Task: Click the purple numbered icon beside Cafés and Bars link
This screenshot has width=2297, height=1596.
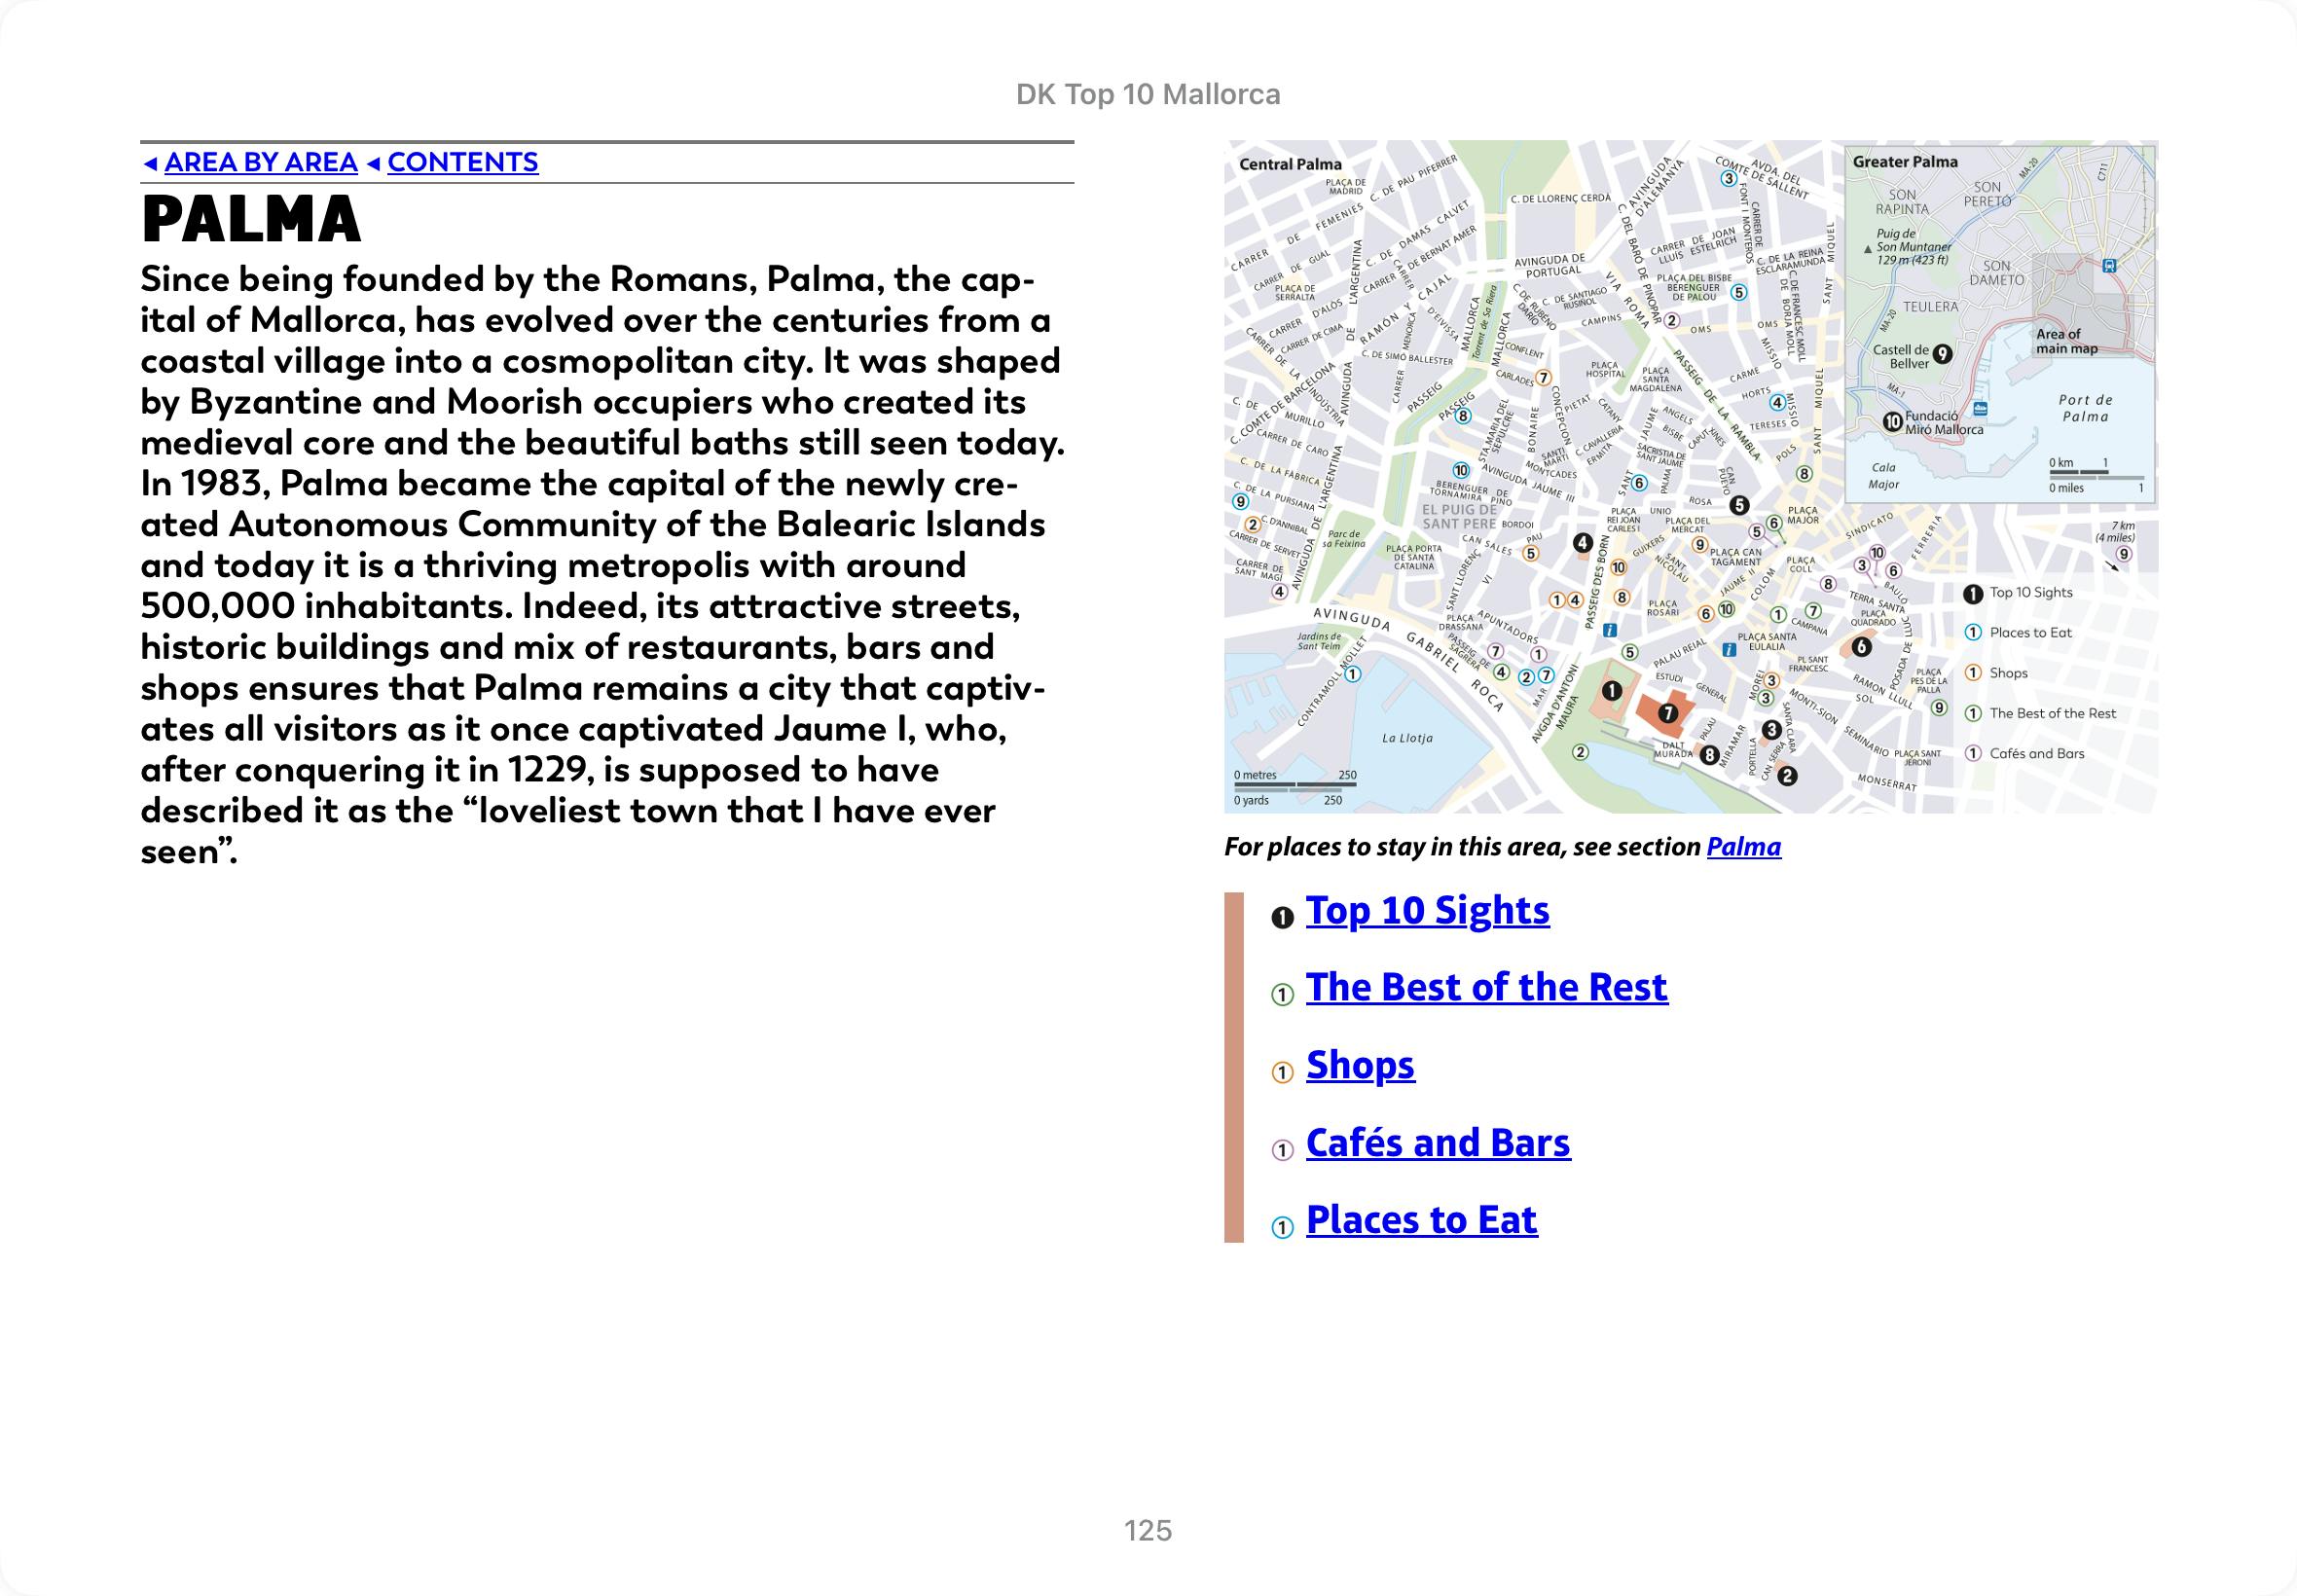Action: pyautogui.click(x=1282, y=1150)
